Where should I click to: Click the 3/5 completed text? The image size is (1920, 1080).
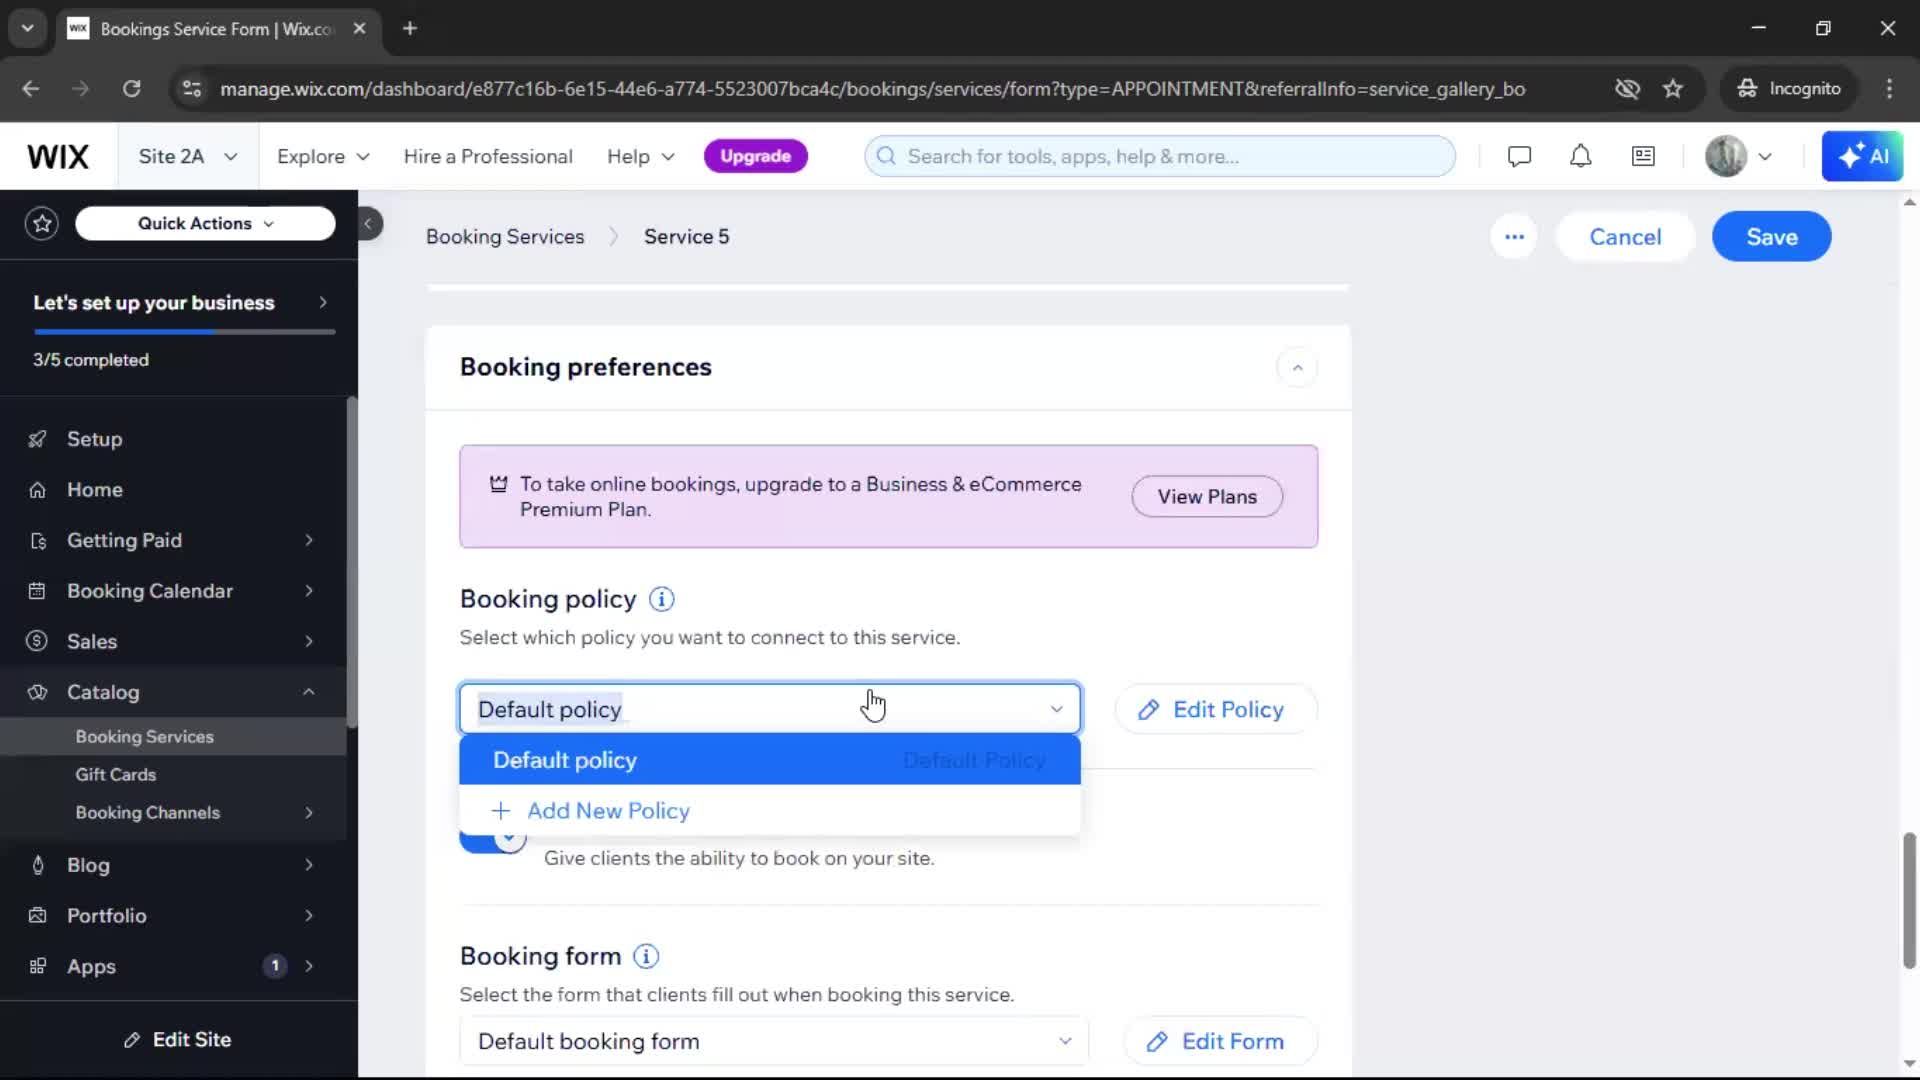(91, 360)
